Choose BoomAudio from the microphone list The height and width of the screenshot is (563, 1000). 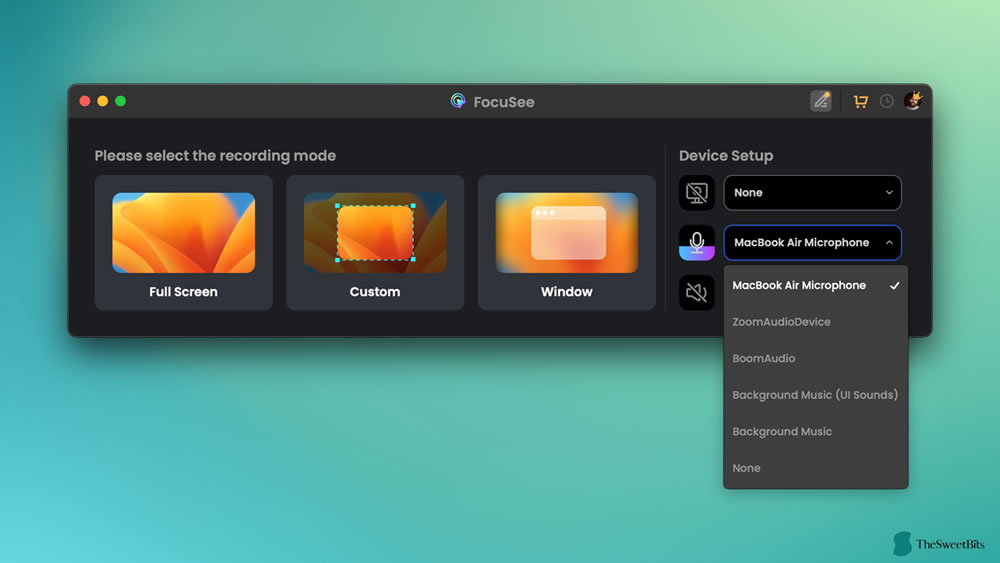(x=815, y=358)
